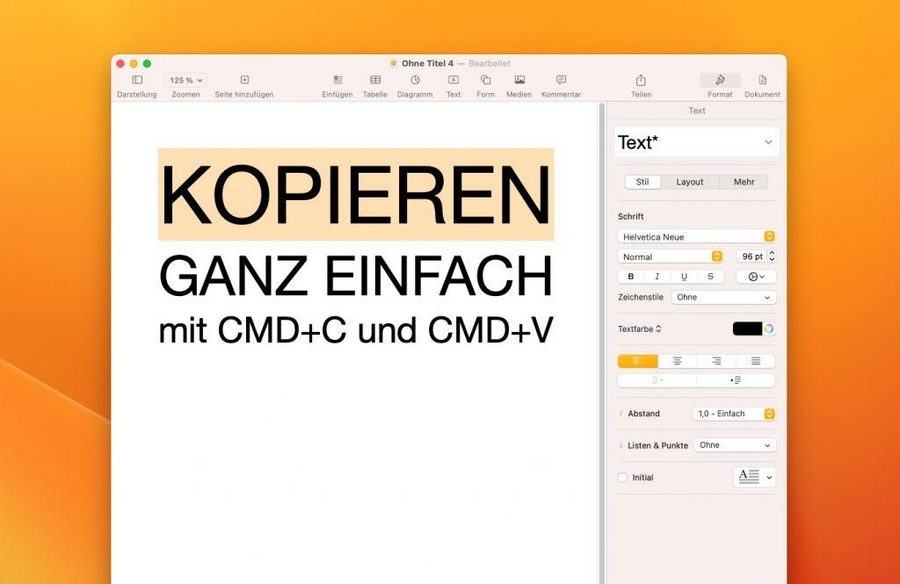Insert a table with Tabelle icon
Image resolution: width=900 pixels, height=584 pixels.
[375, 80]
